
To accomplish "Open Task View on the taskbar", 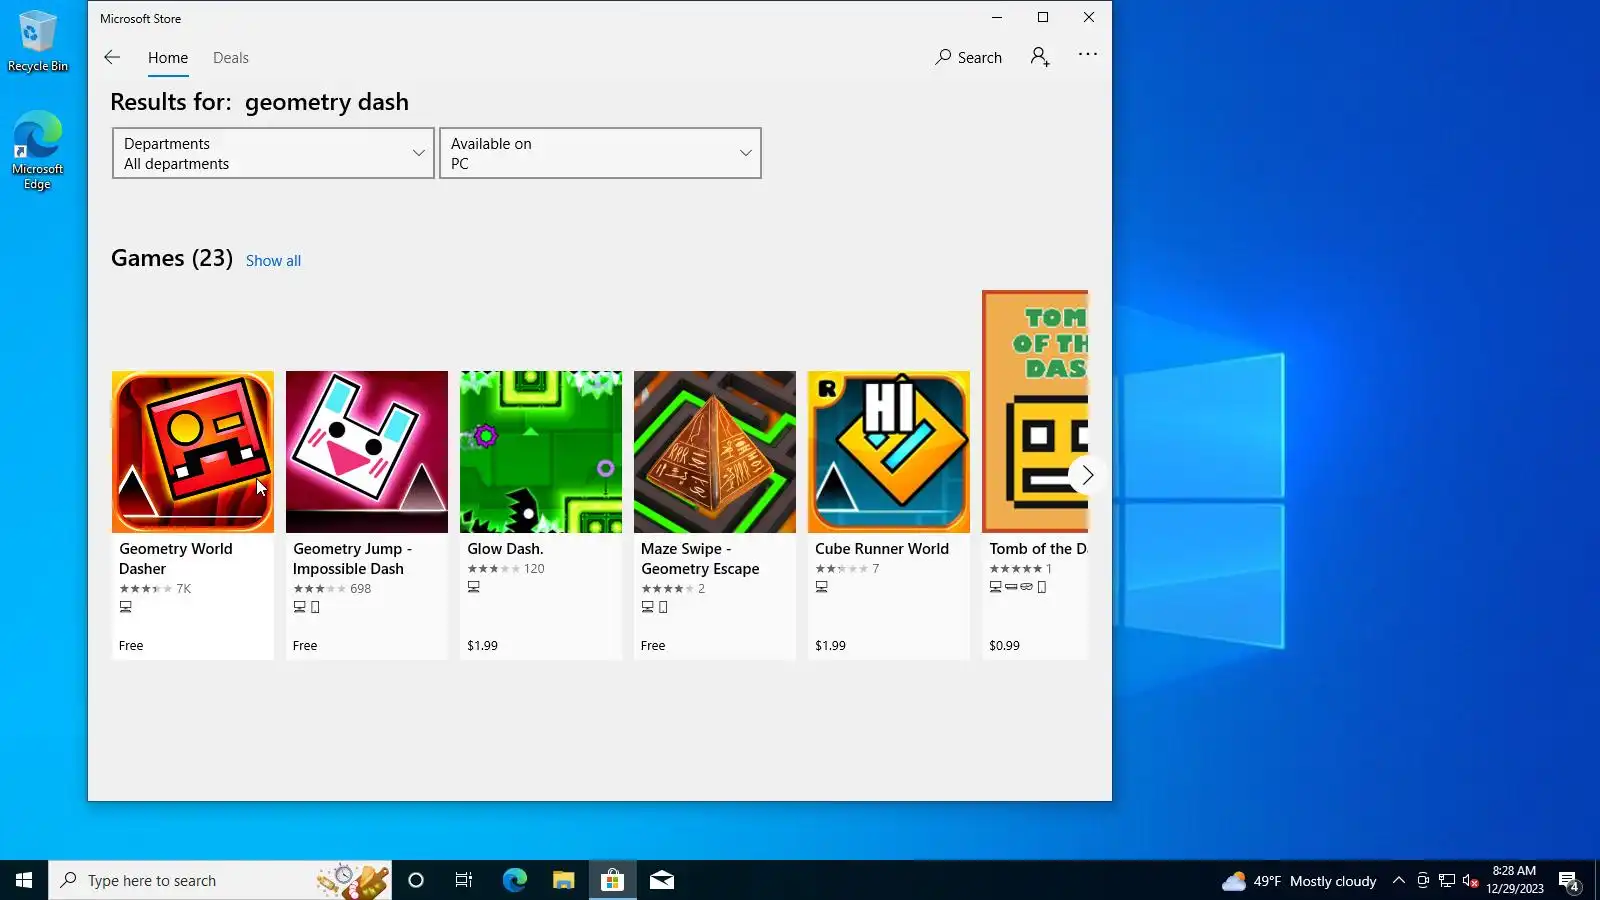I will point(464,880).
